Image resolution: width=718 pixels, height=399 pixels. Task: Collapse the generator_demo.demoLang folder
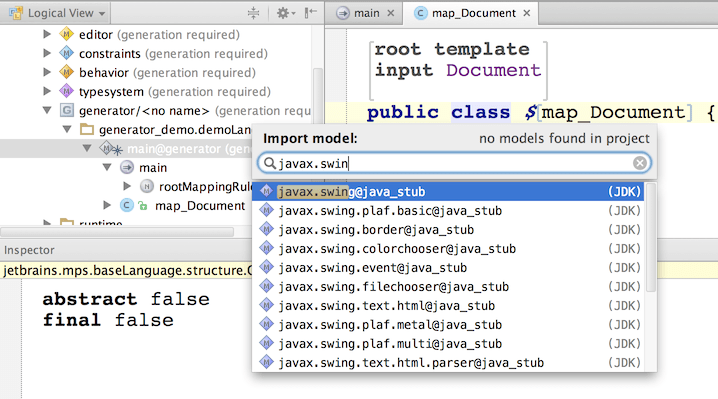pos(67,129)
